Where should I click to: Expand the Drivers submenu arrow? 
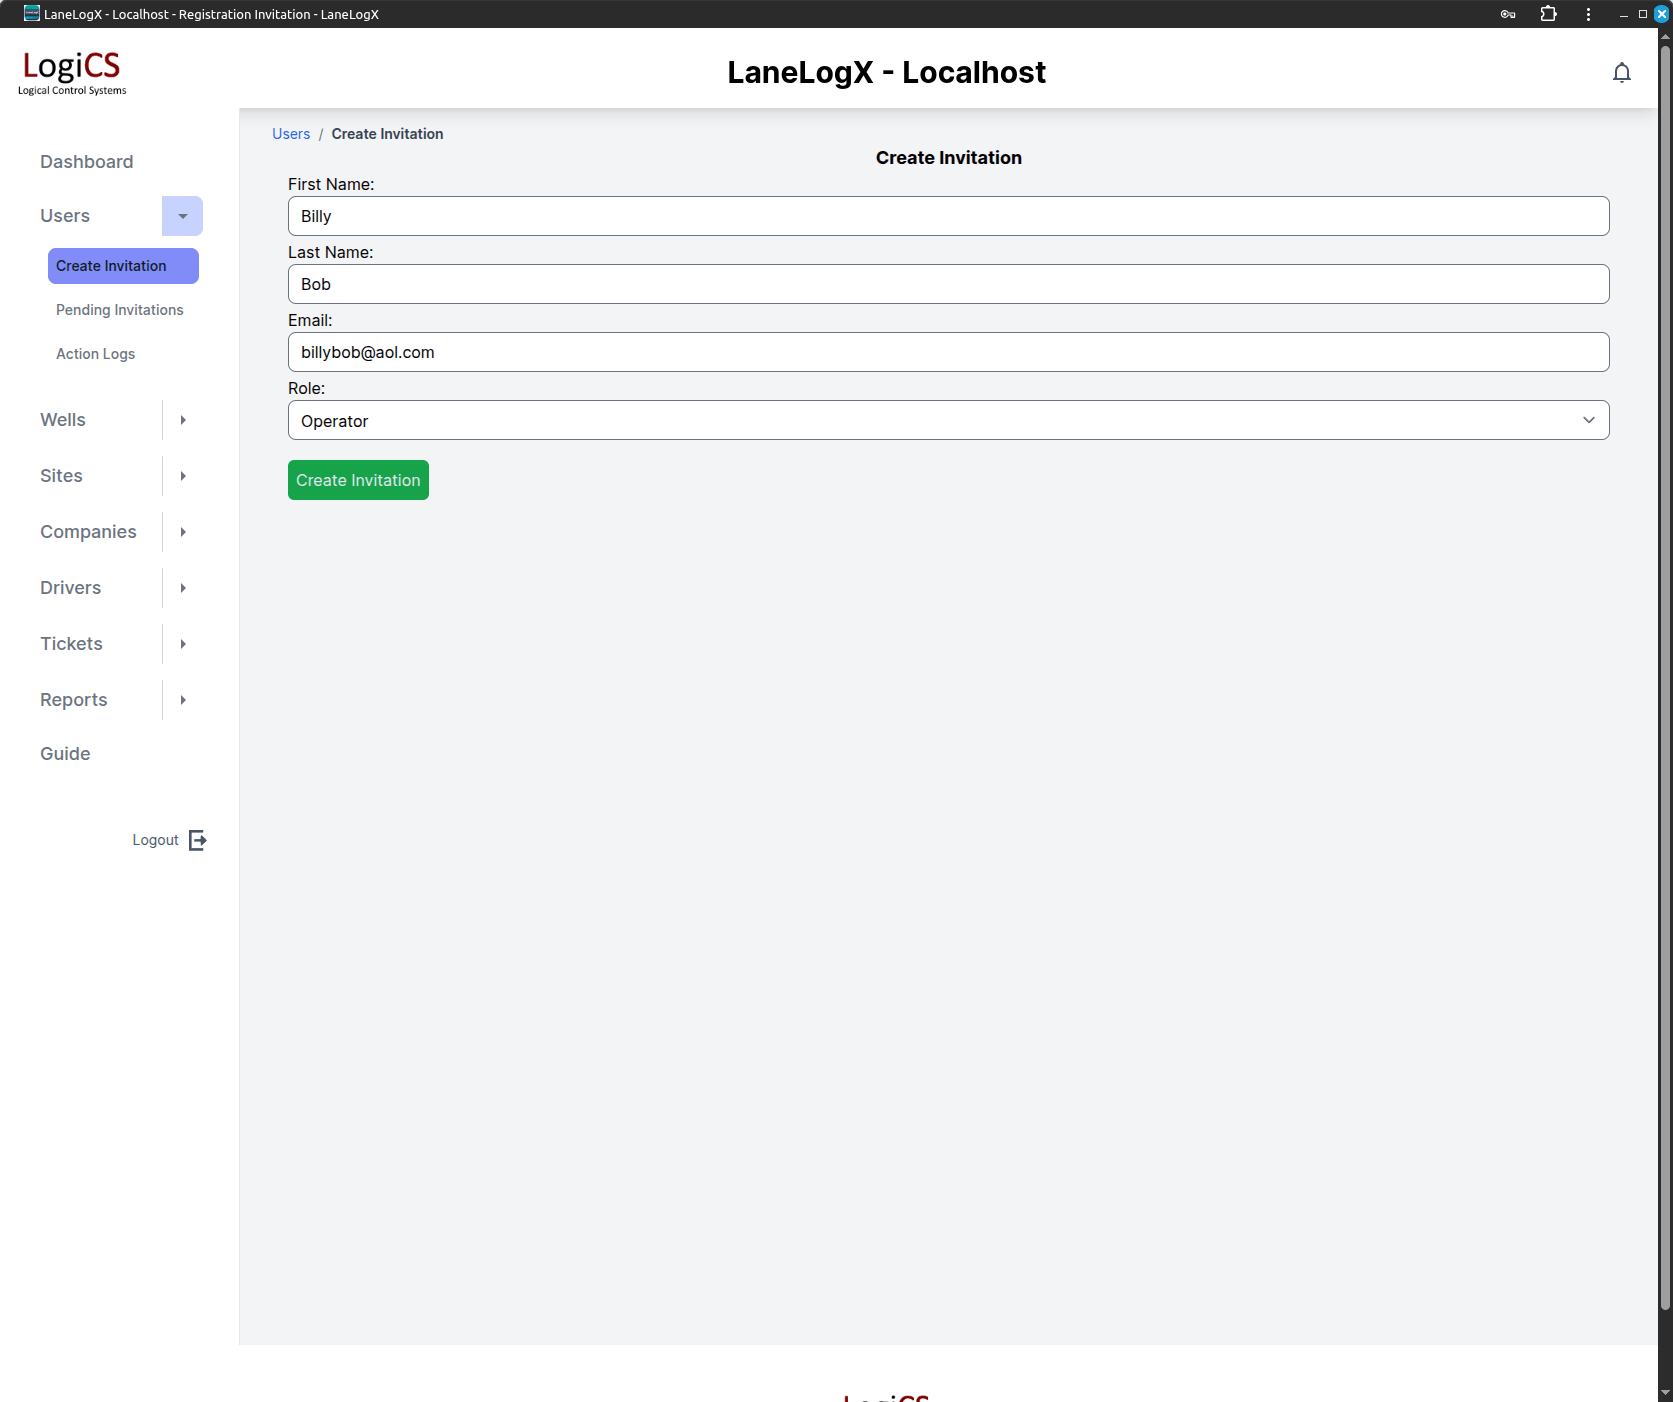(182, 588)
